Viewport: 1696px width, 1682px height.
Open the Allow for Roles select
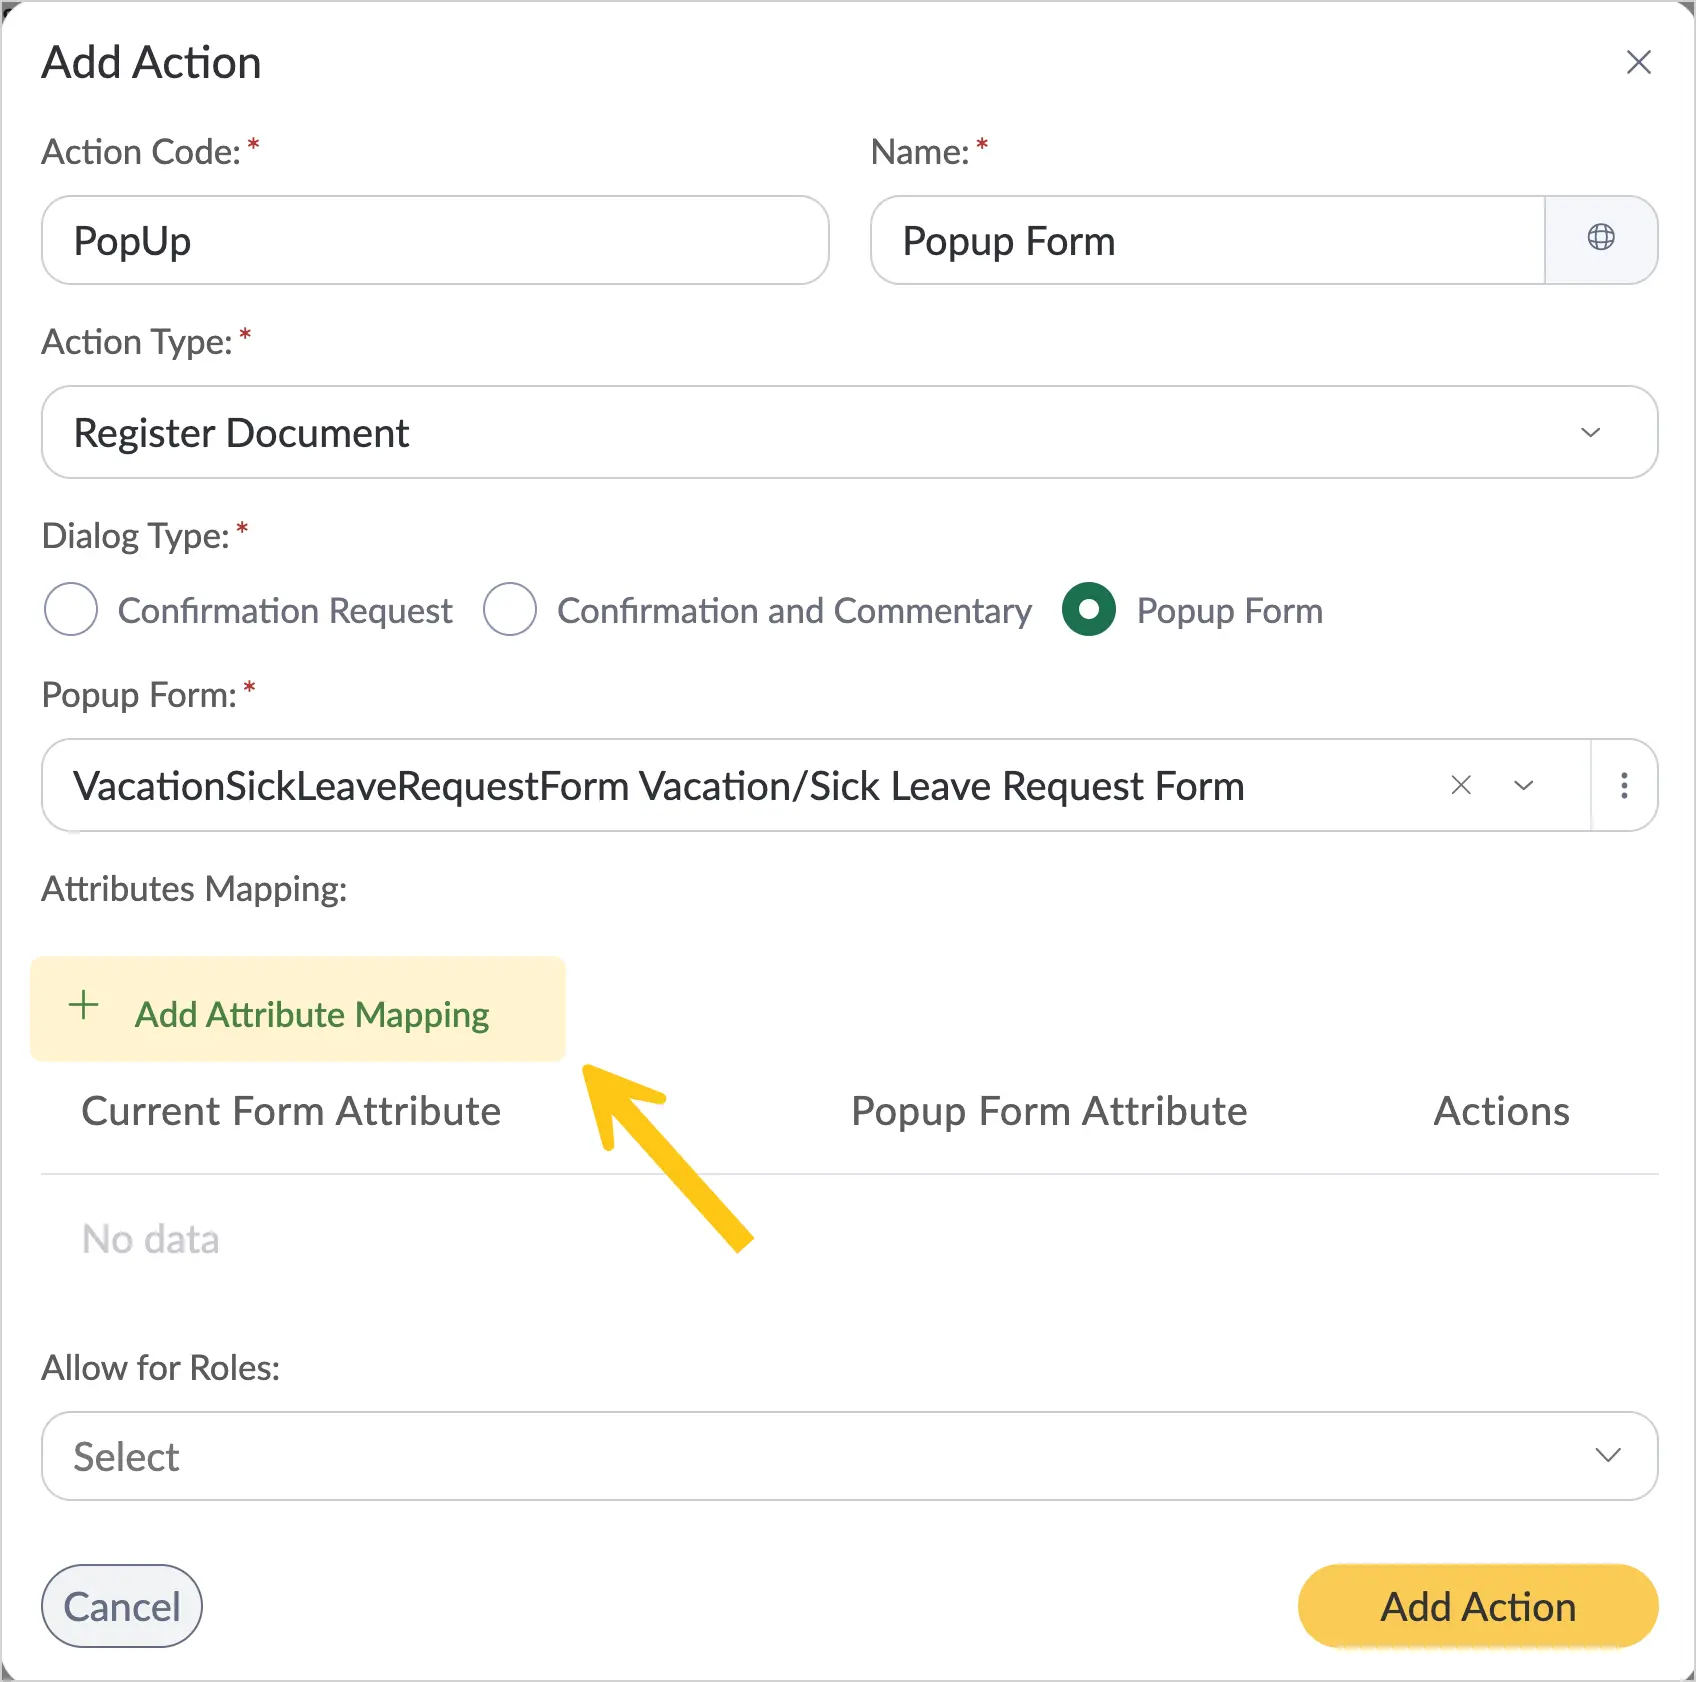(x=850, y=1456)
